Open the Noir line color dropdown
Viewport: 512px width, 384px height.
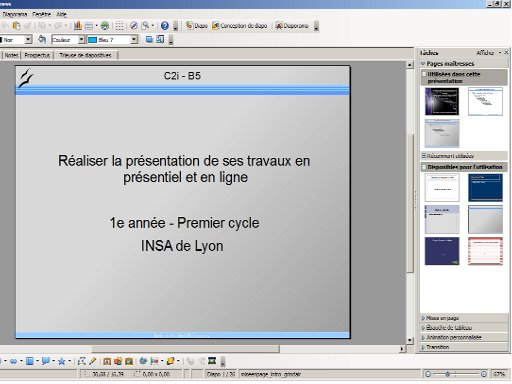tap(28, 40)
